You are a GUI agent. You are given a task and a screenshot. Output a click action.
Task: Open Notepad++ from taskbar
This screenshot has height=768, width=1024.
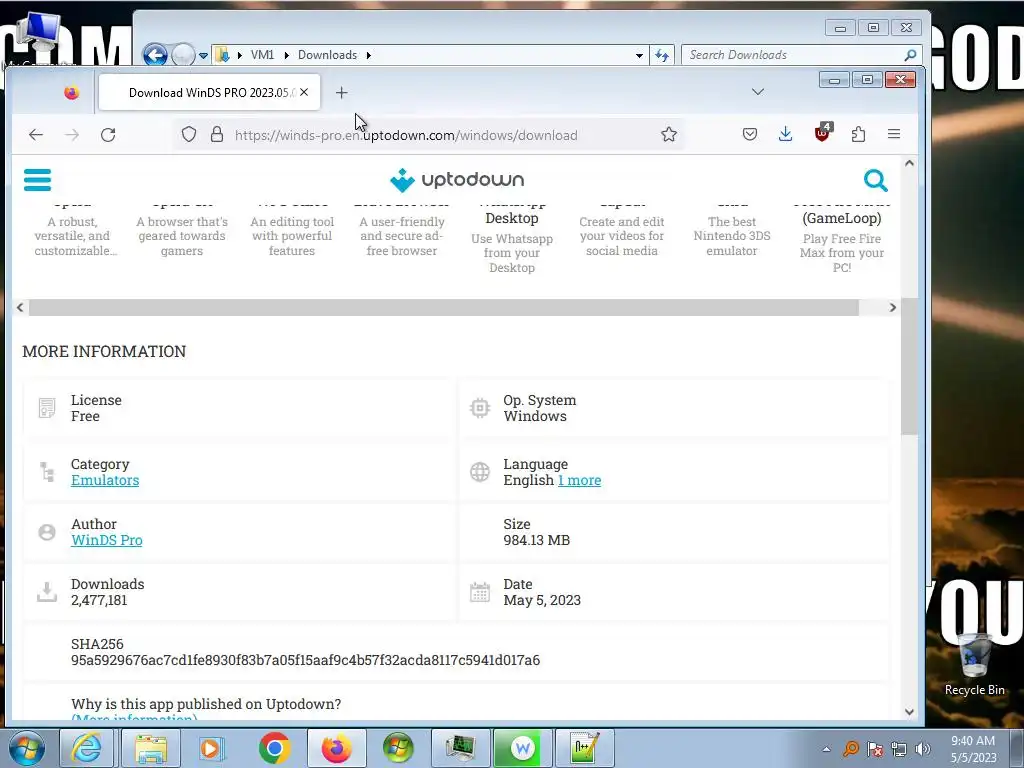583,748
